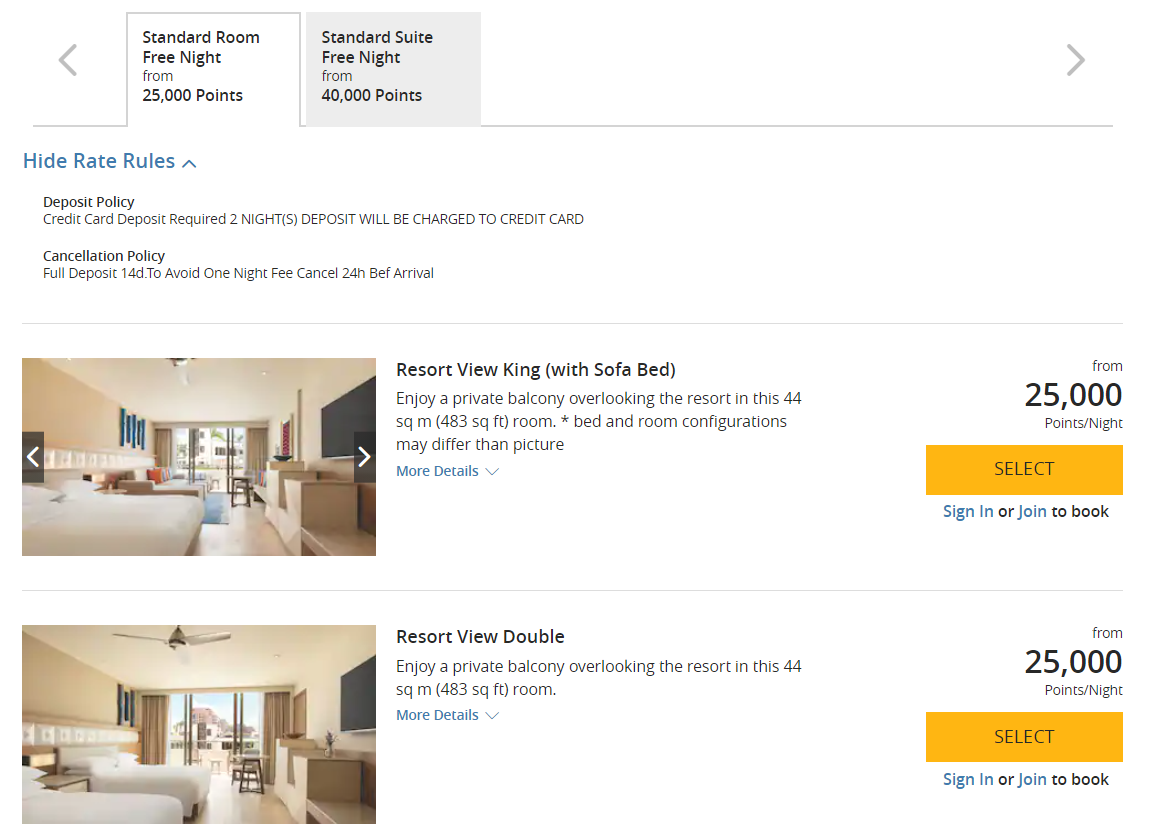Click Join under Resort View Double
Screen dimensions: 1156x837
[1032, 779]
